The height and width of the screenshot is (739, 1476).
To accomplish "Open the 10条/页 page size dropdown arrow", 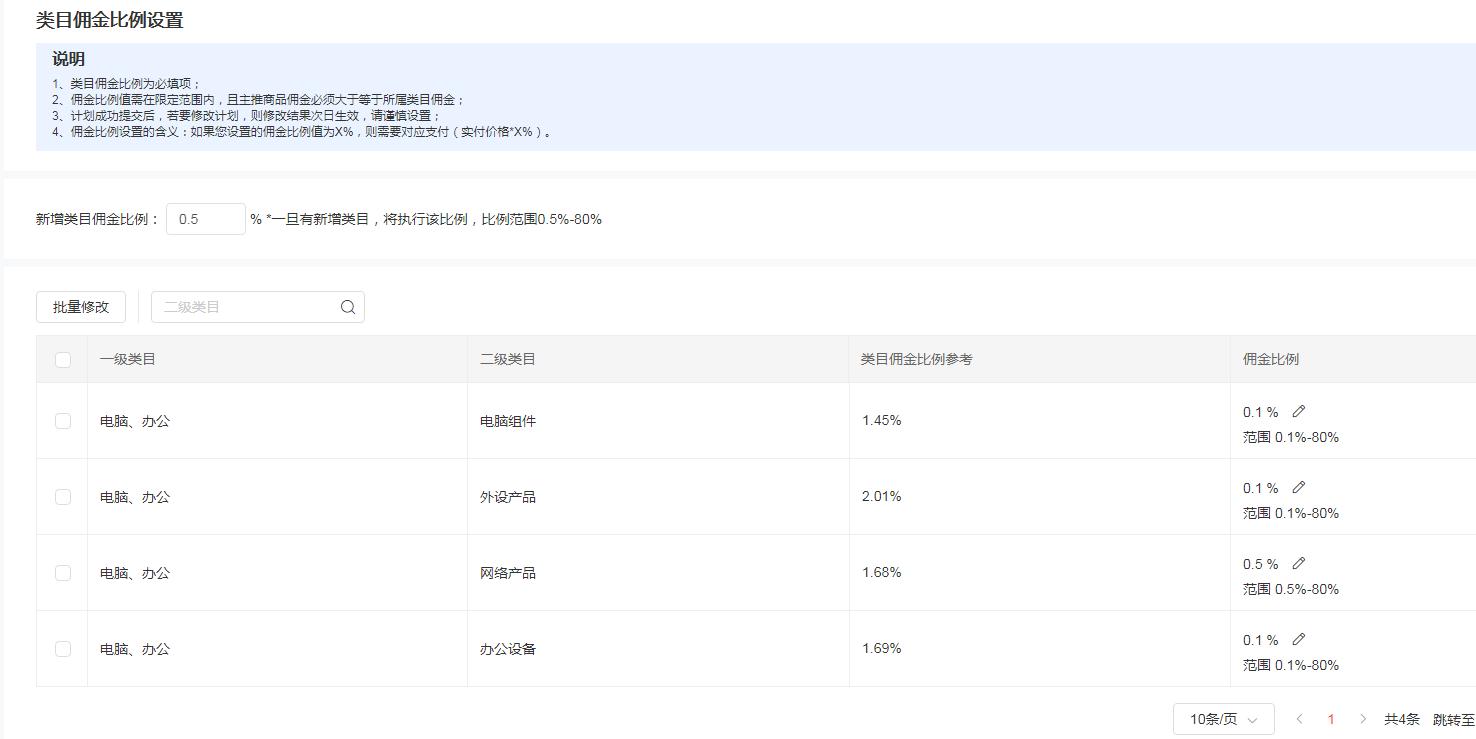I will click(x=1253, y=718).
